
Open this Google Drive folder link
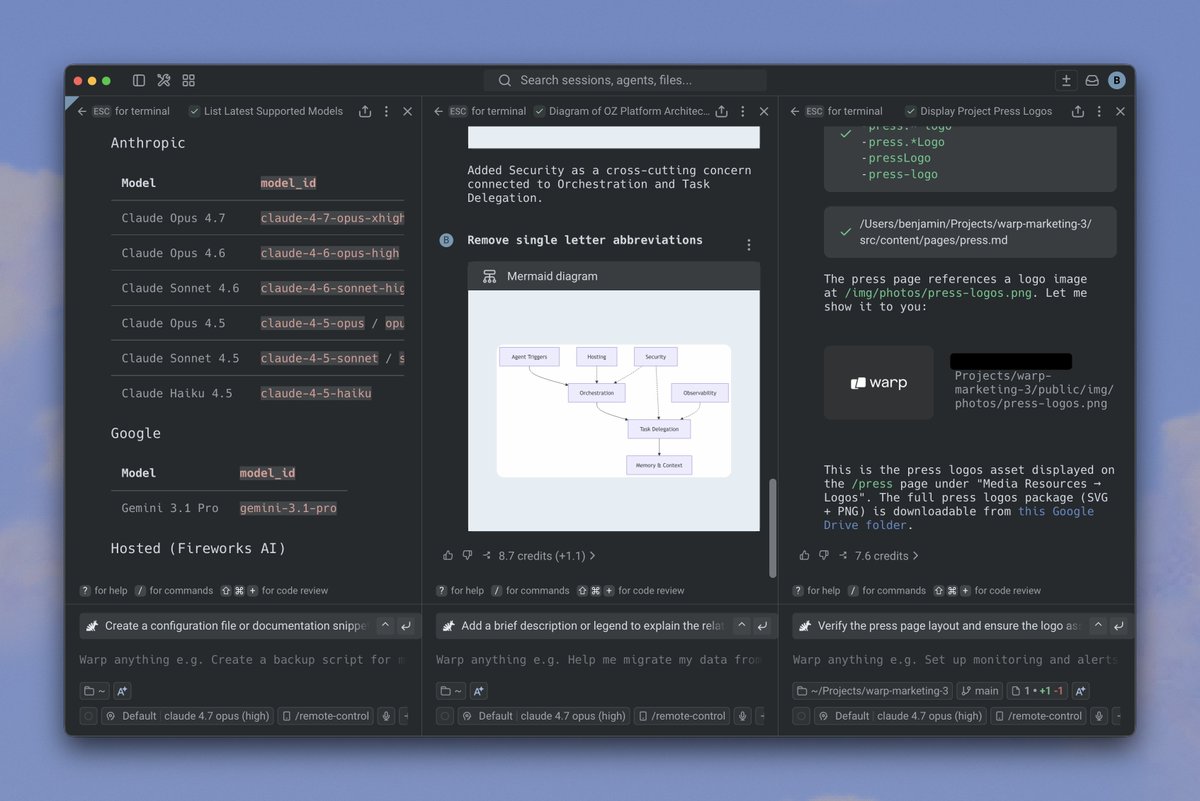point(959,518)
